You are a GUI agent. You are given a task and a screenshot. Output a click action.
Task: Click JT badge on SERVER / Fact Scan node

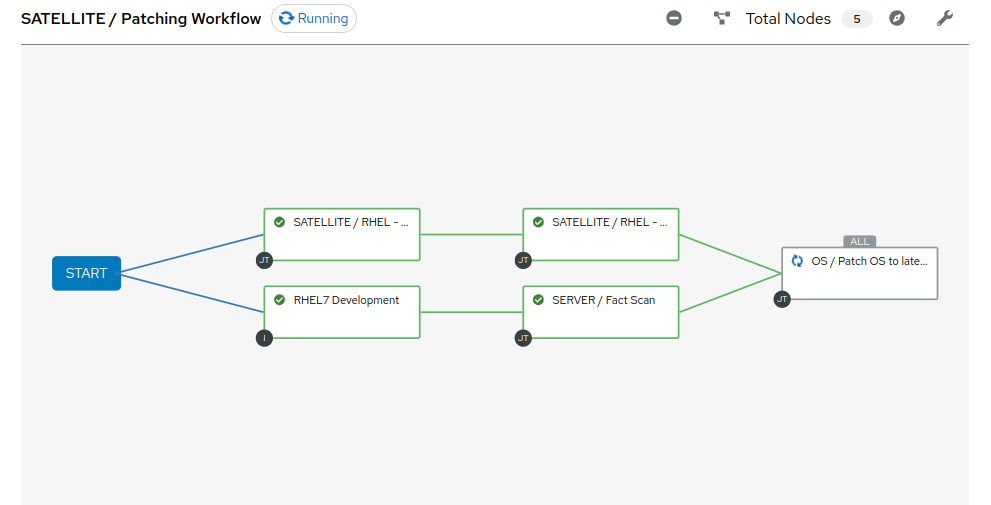(523, 338)
